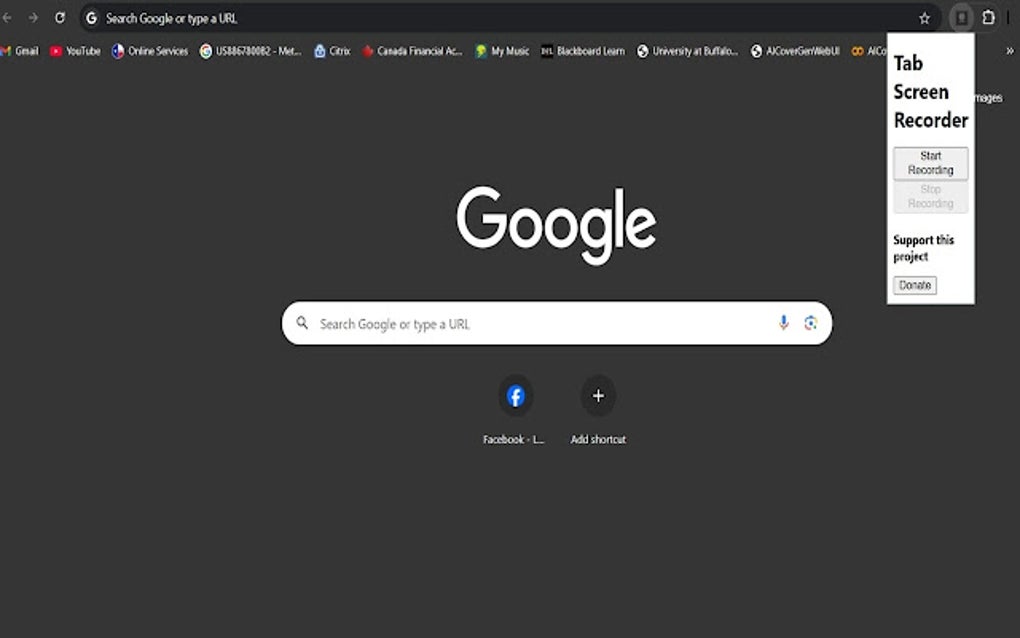
Task: Reload the current page
Action: point(59,17)
